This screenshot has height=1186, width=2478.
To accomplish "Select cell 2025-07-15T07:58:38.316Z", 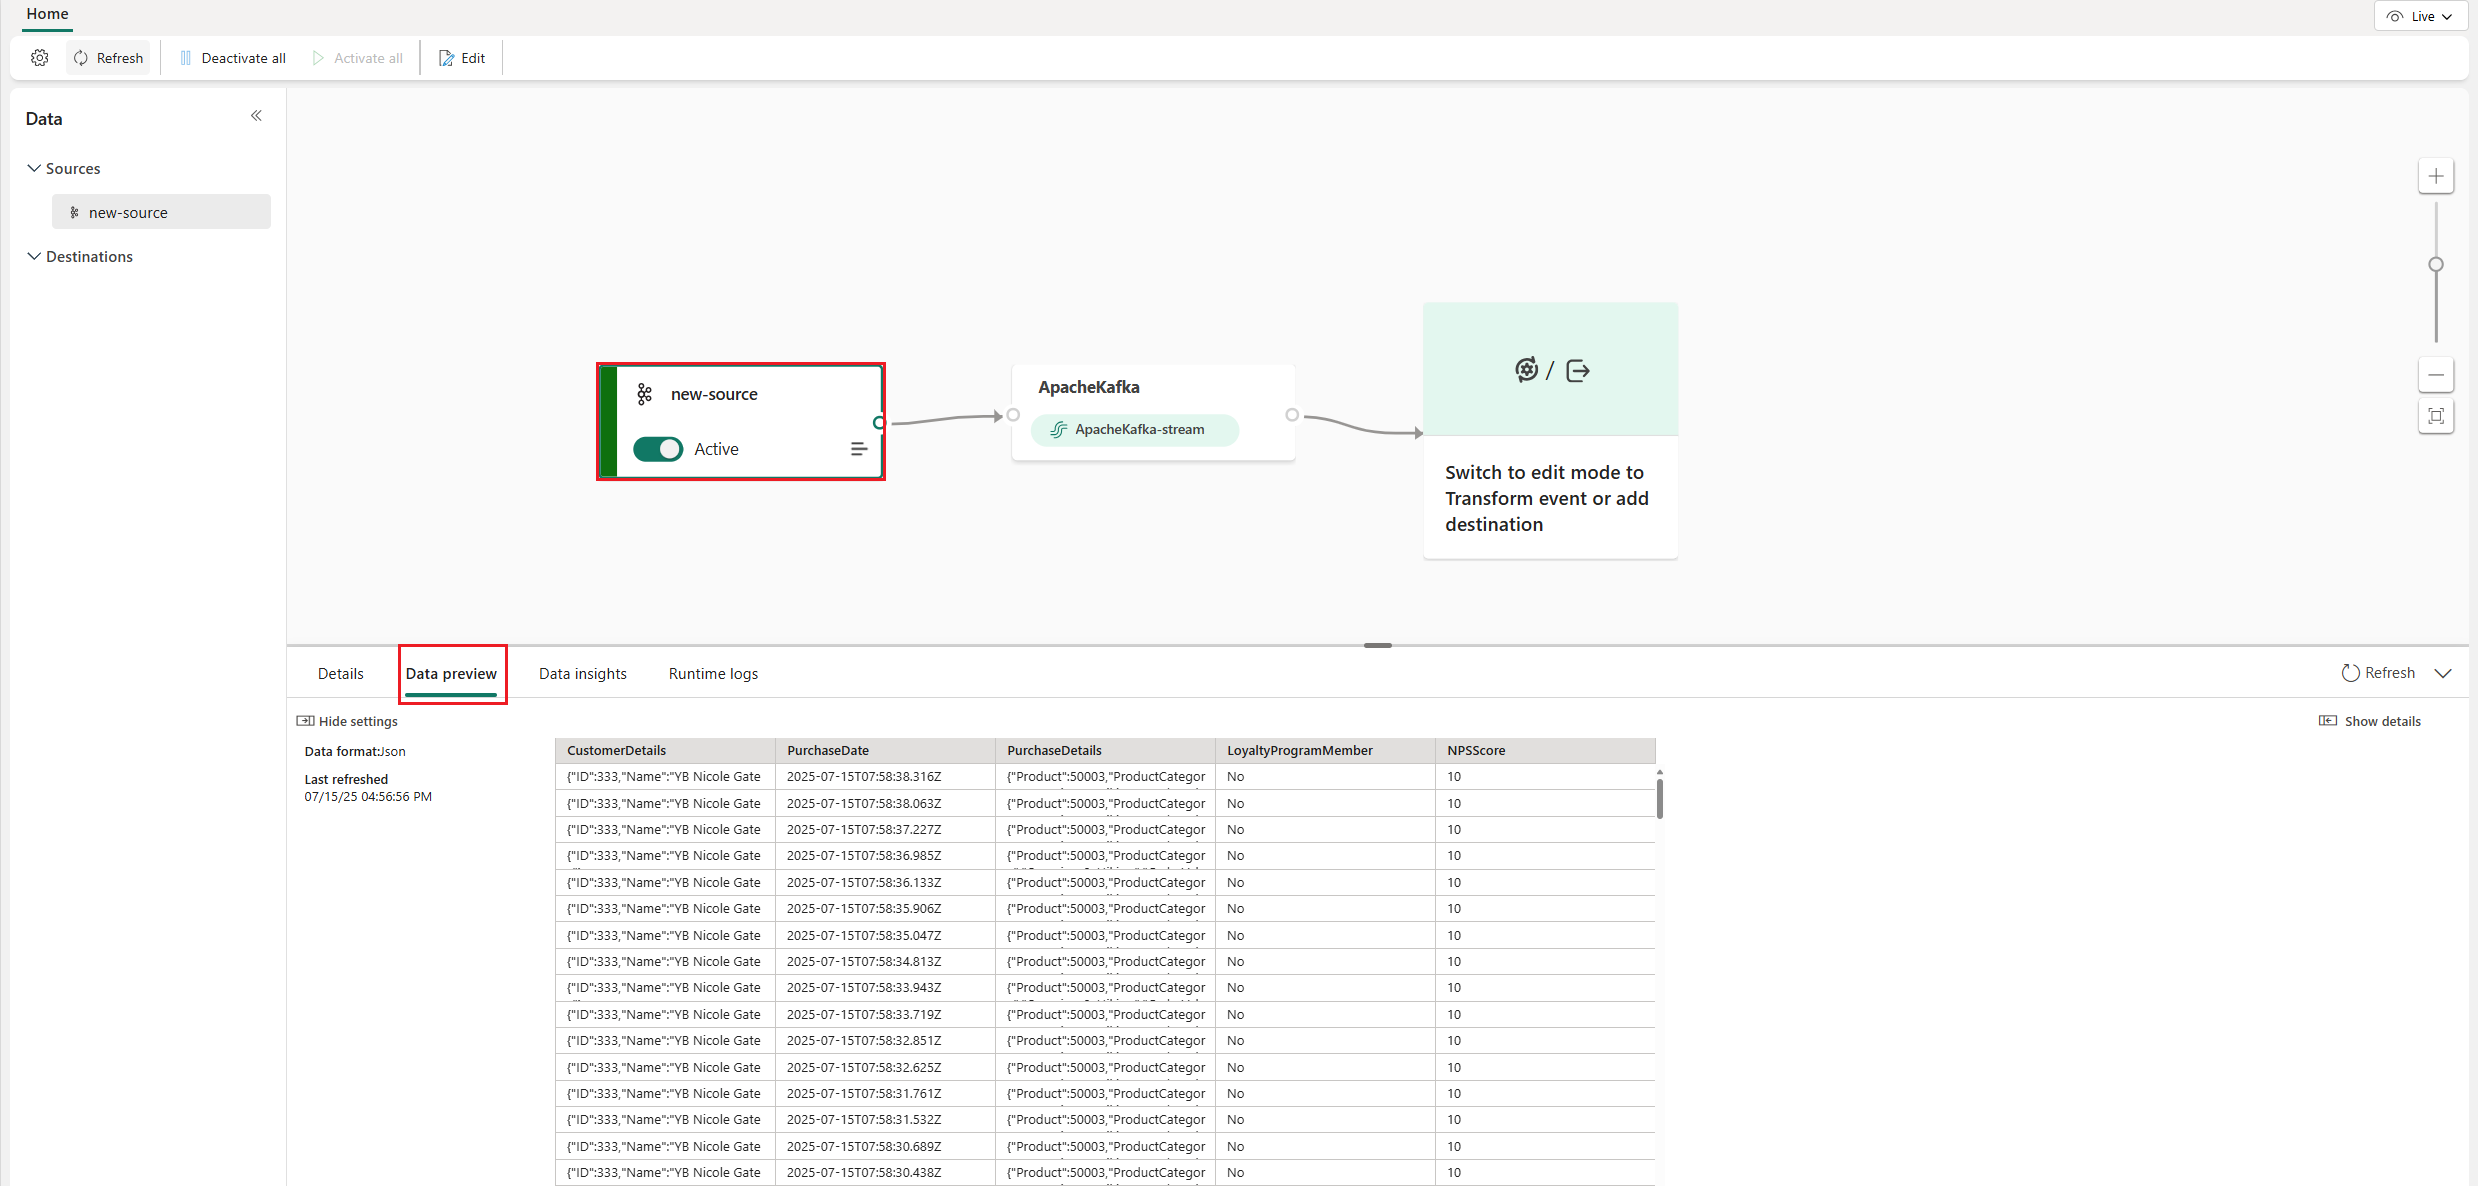I will 885,777.
